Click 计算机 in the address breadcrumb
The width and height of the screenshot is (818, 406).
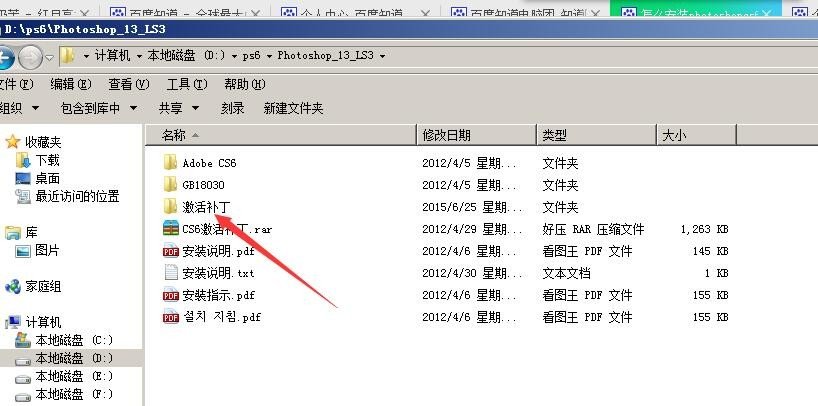(113, 55)
